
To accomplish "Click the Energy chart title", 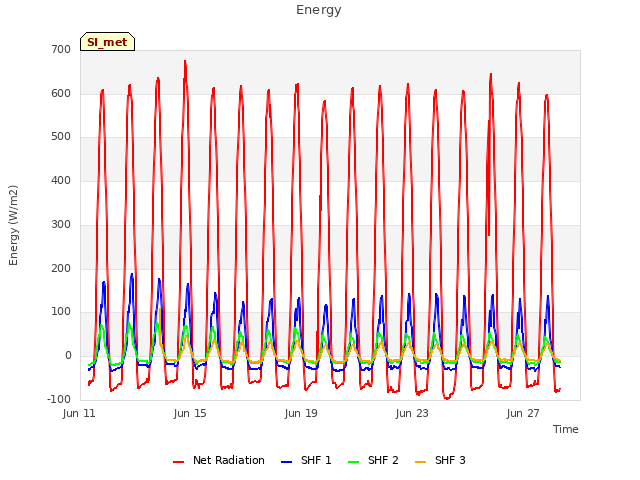I will pos(319,10).
